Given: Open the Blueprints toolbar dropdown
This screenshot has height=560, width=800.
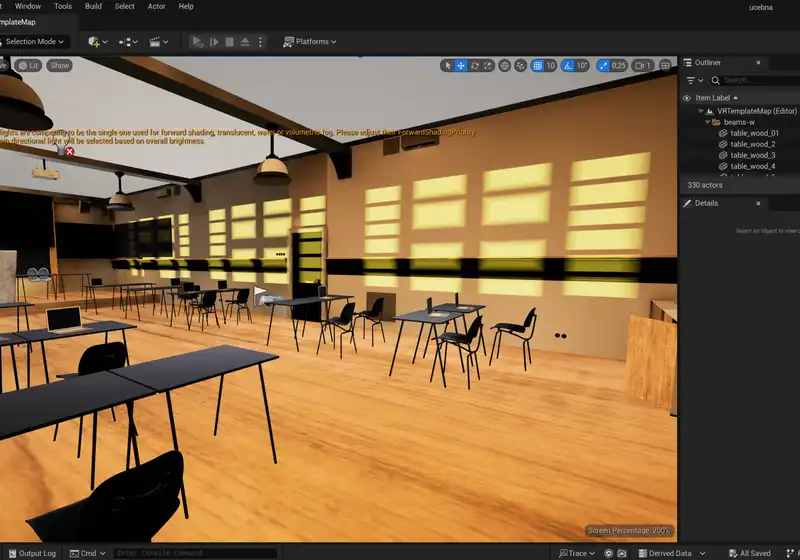Looking at the screenshot, I should point(128,42).
